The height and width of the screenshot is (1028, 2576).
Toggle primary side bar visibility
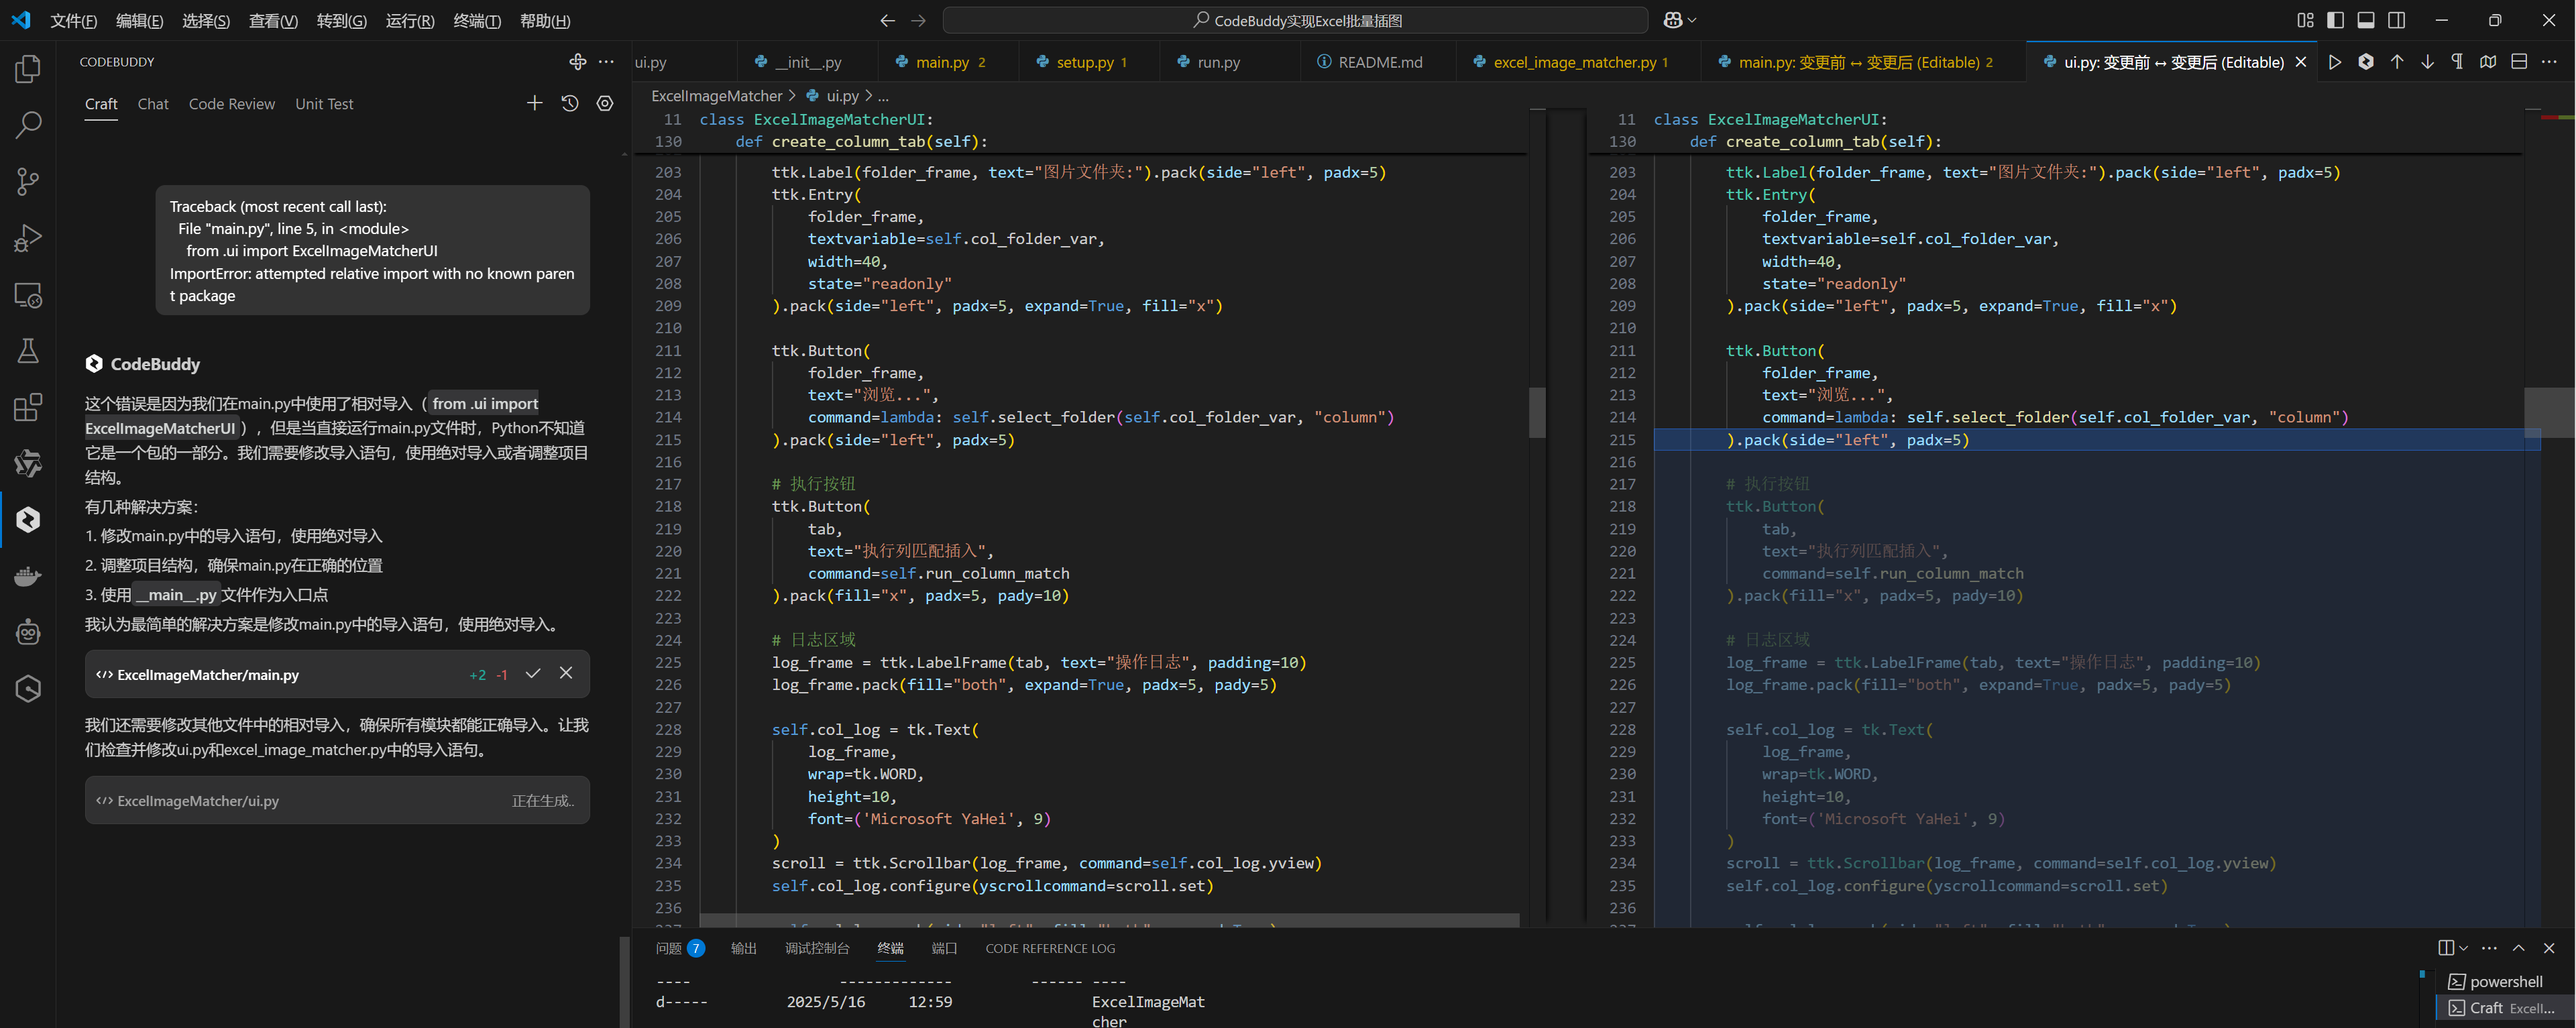click(x=2336, y=20)
